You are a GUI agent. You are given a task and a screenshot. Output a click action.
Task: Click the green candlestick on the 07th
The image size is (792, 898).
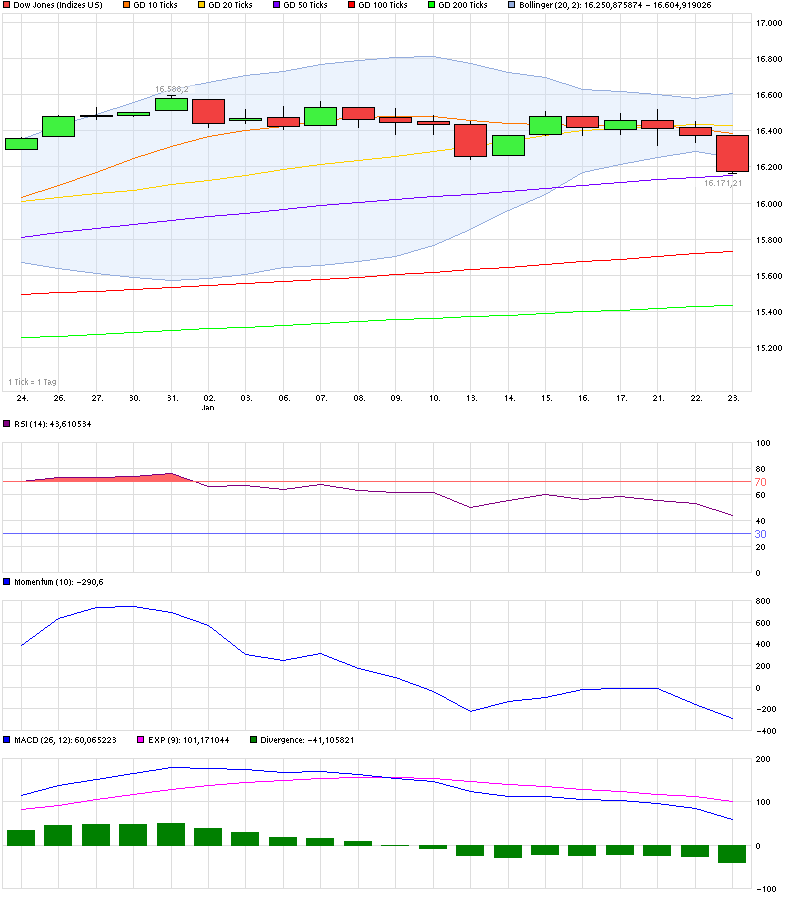tap(321, 116)
